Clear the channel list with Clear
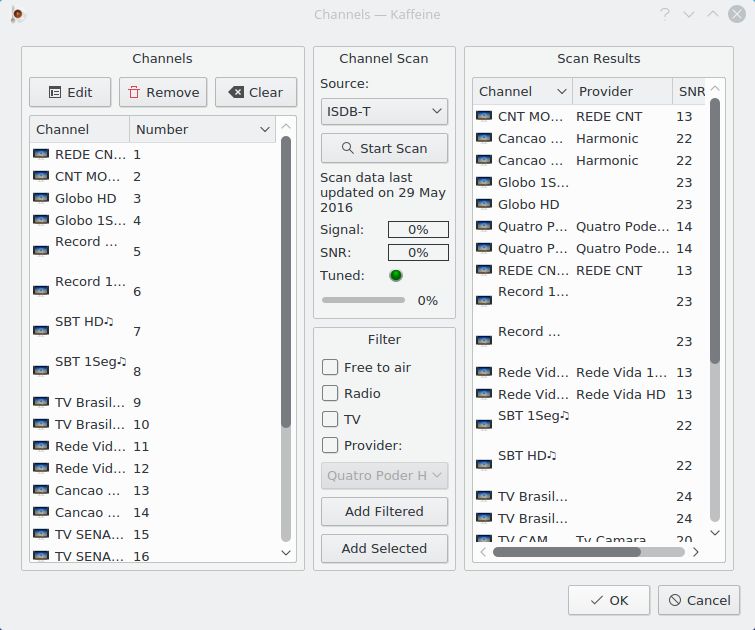755x630 pixels. click(256, 92)
